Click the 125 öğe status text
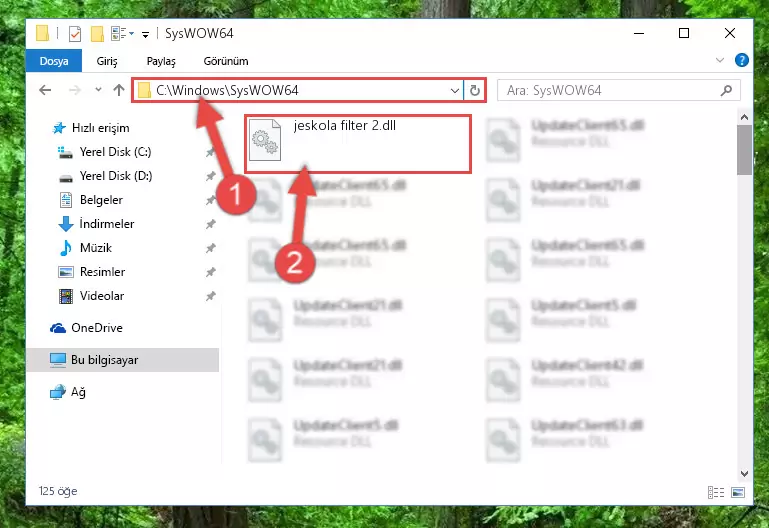 click(x=58, y=491)
